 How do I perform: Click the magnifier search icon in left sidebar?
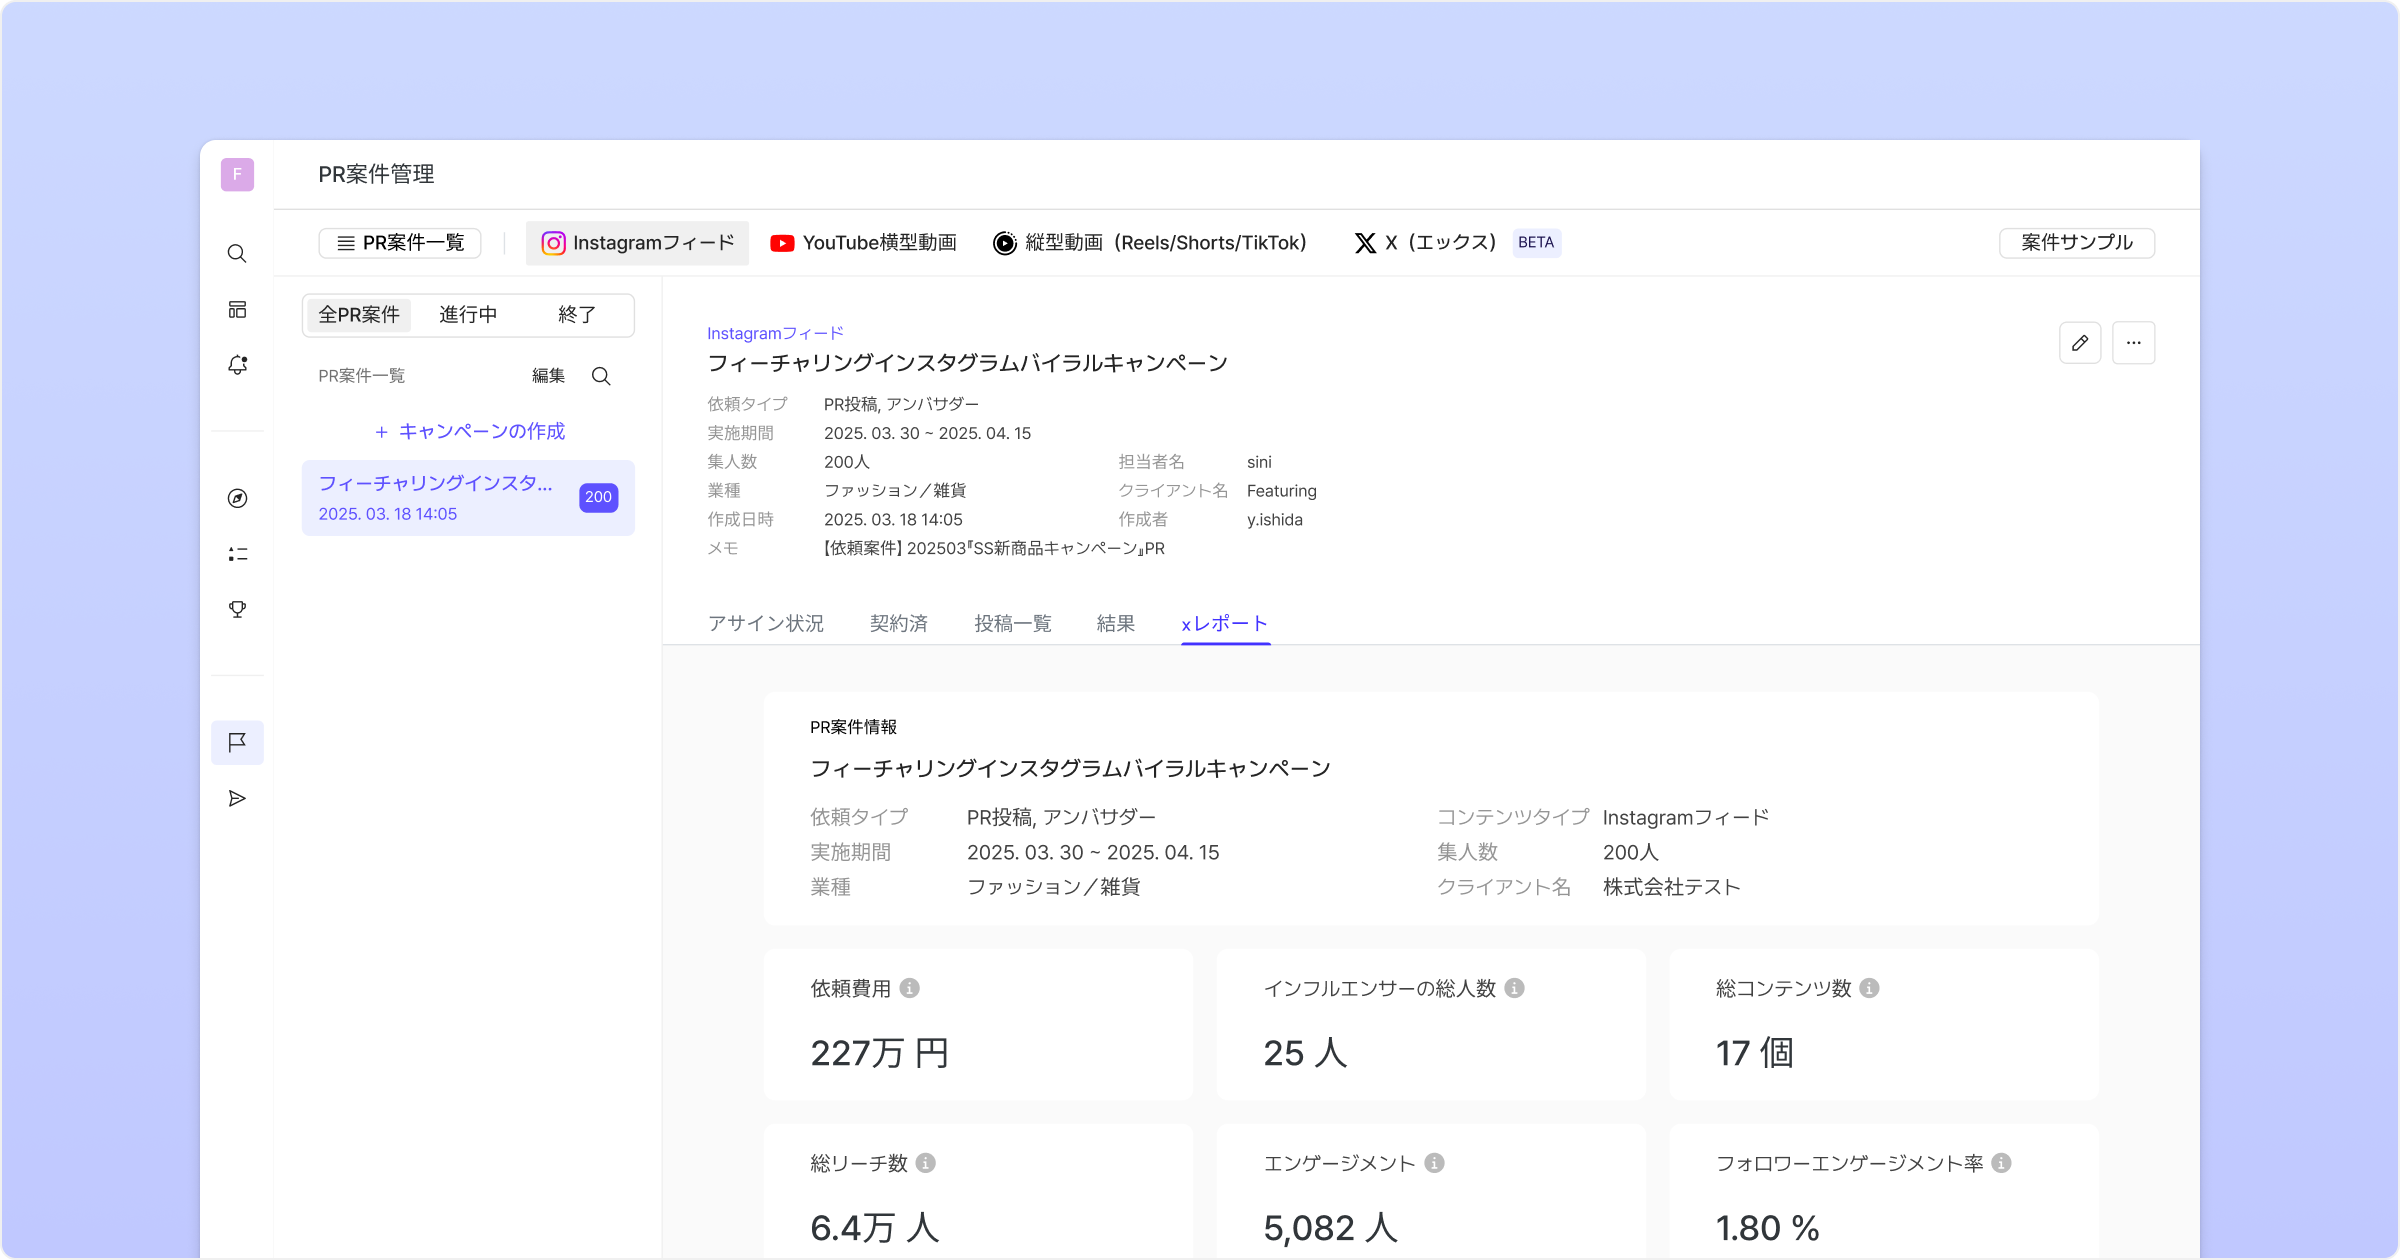(x=237, y=254)
